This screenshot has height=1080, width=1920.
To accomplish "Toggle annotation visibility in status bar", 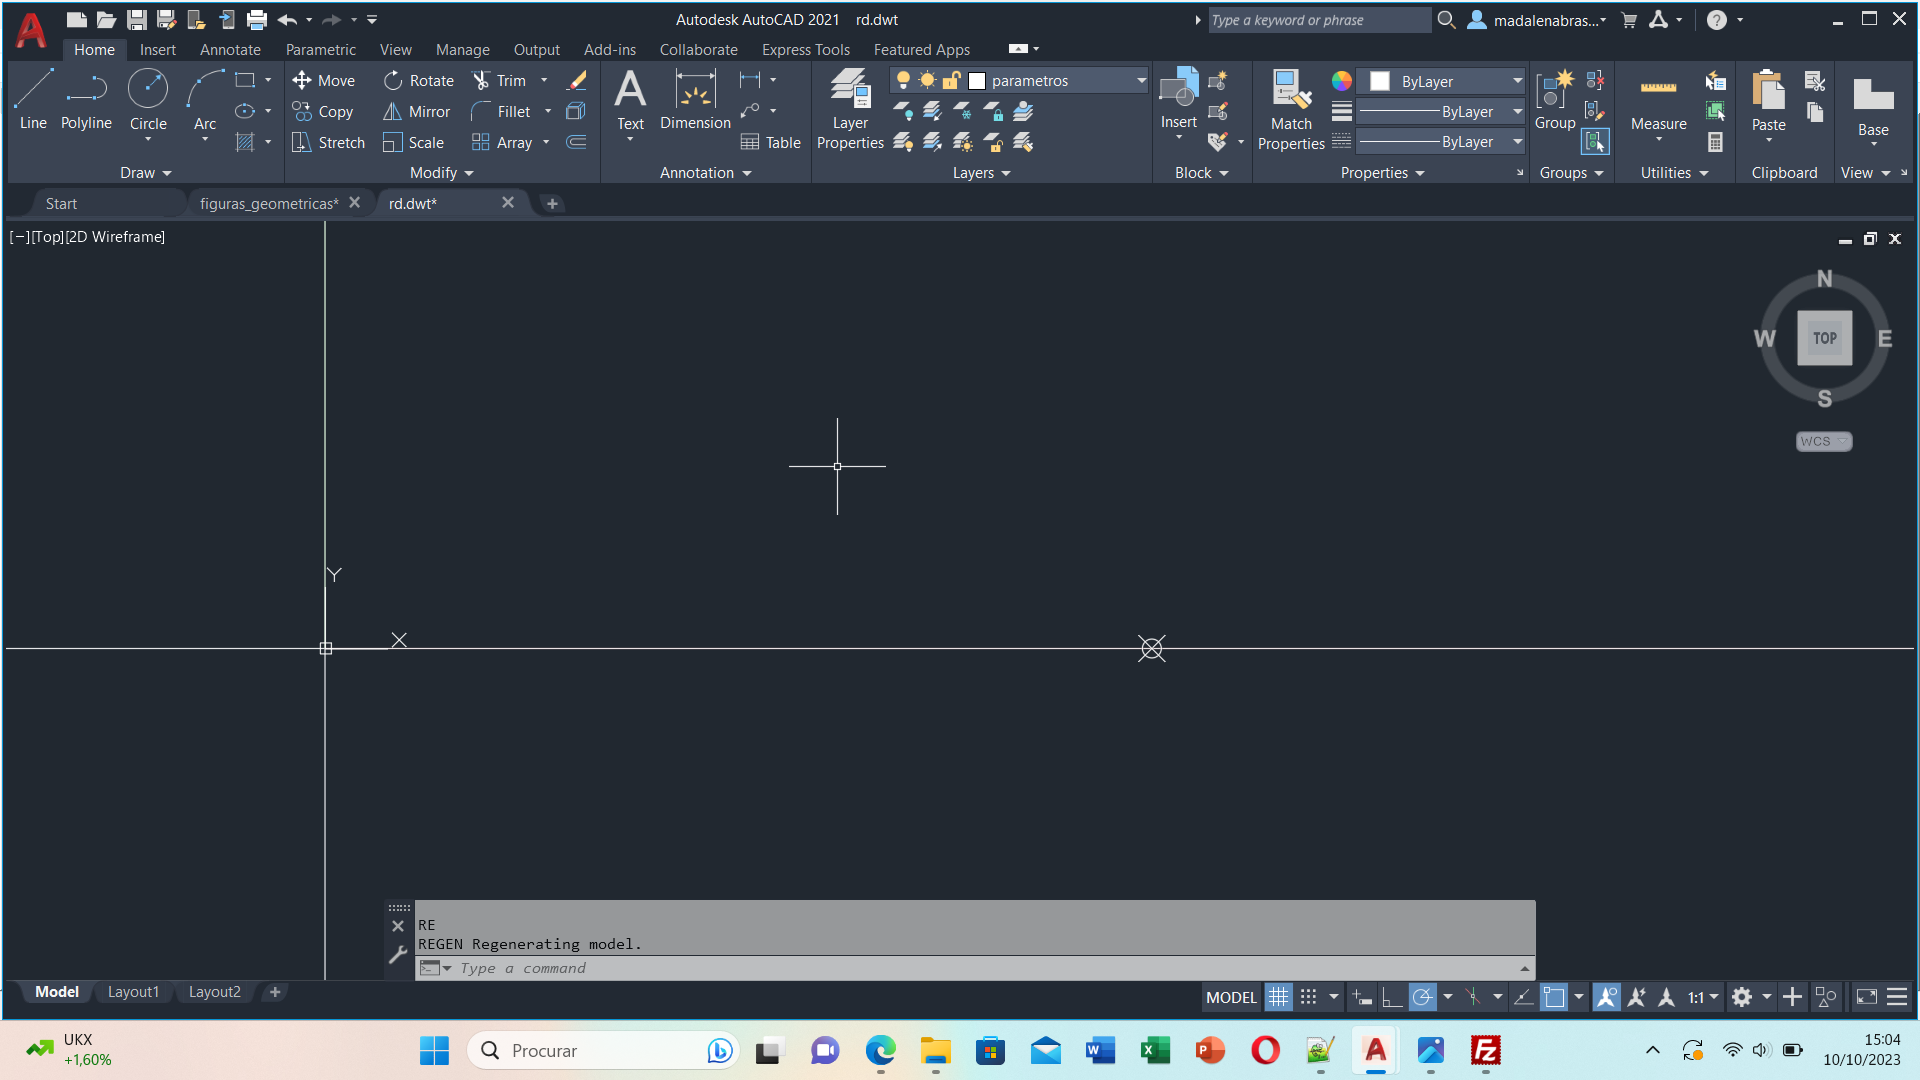I will point(1606,997).
